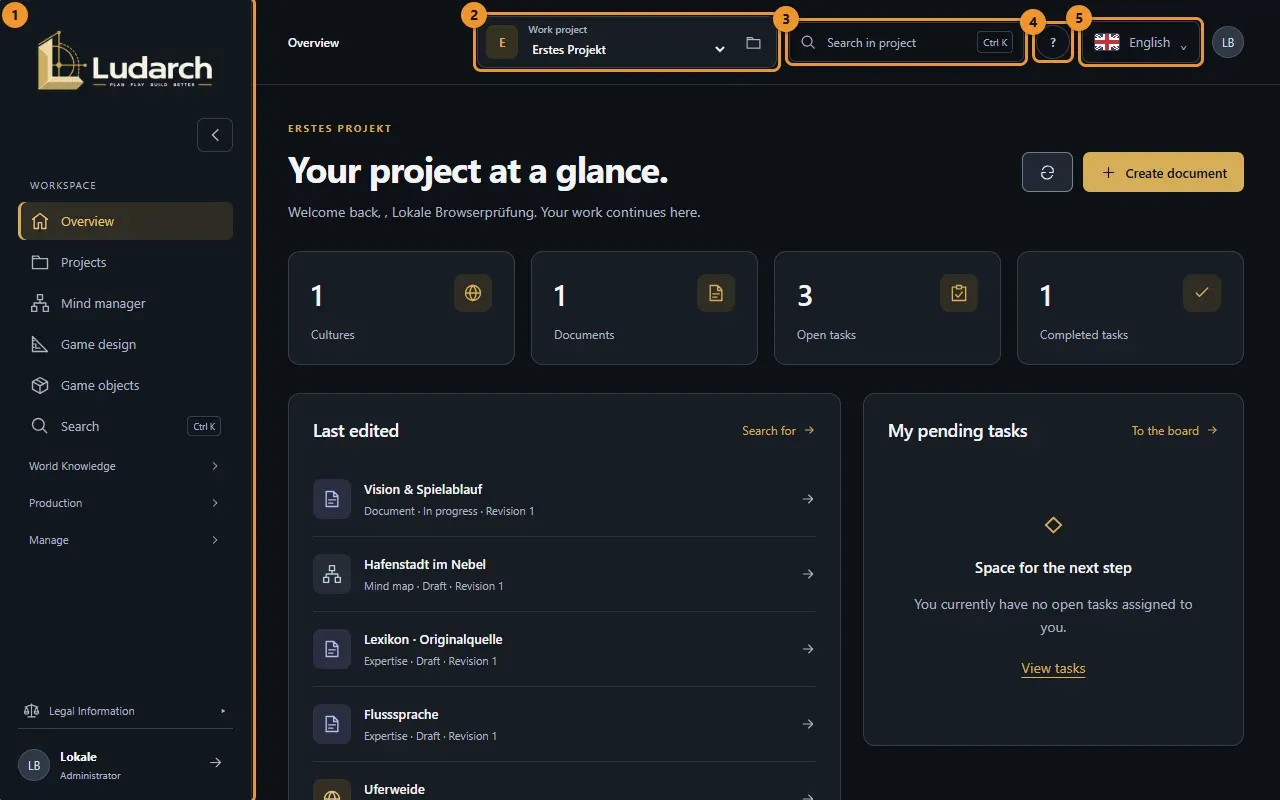This screenshot has width=1280, height=800.
Task: Expand the World Knowledge group
Action: point(126,466)
